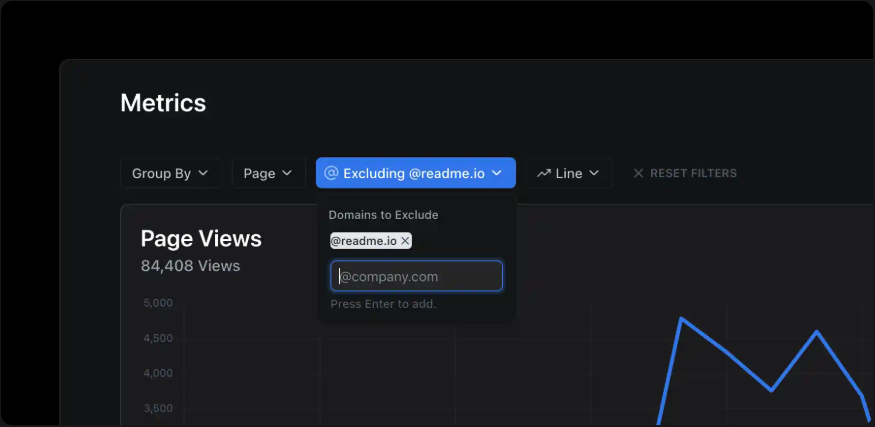Open the Group By dropdown
This screenshot has height=427, width=875.
[170, 173]
